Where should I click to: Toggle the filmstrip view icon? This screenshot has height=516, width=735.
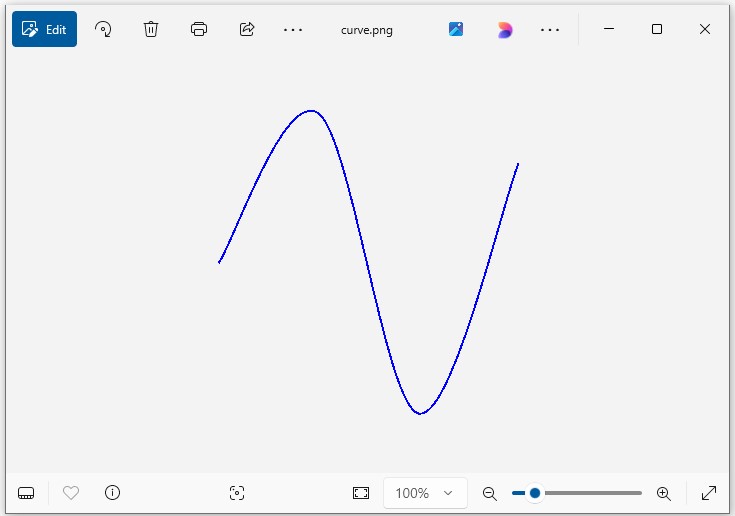click(x=27, y=493)
